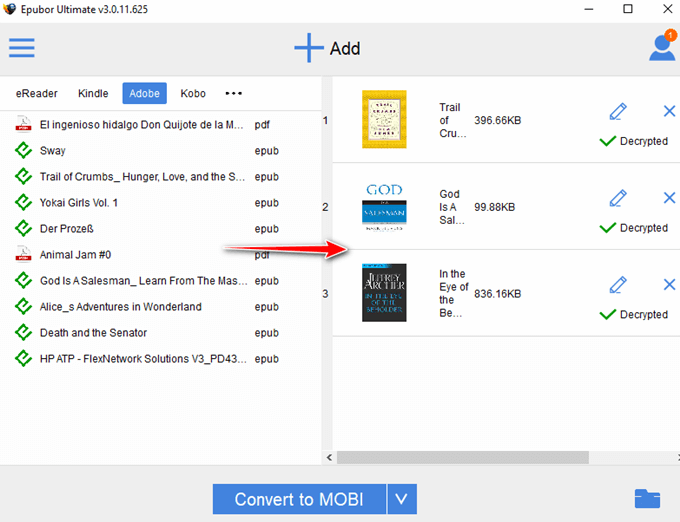
Task: Click the epub icon beside Trail of Crumbs
Action: point(23,176)
